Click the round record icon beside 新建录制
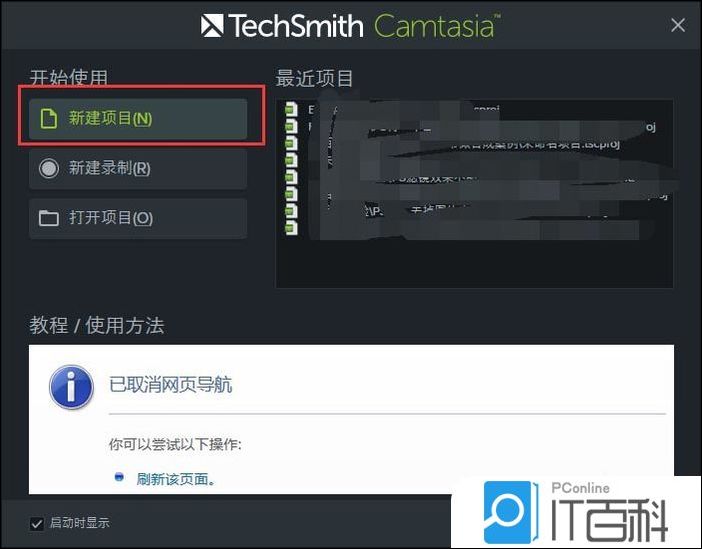702x549 pixels. 48,168
